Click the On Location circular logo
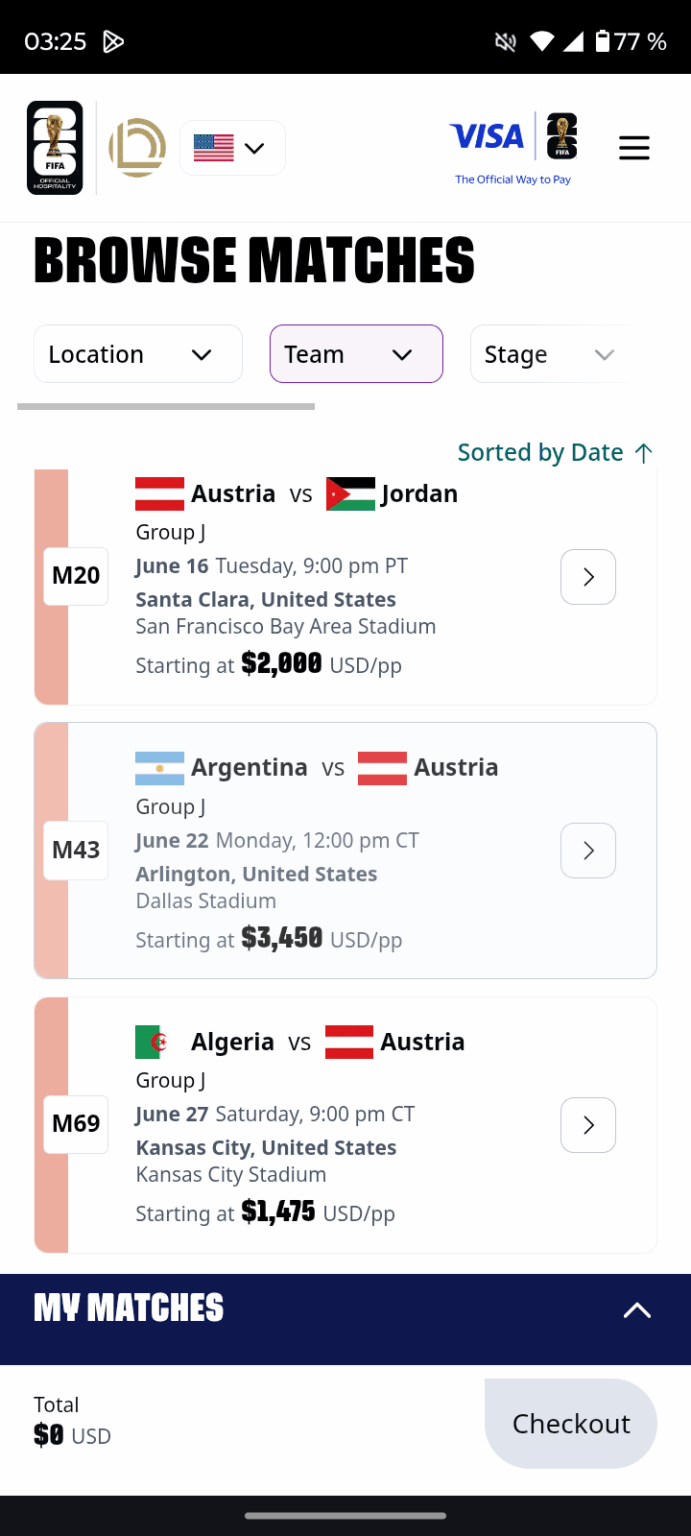Image resolution: width=691 pixels, height=1536 pixels. click(136, 147)
